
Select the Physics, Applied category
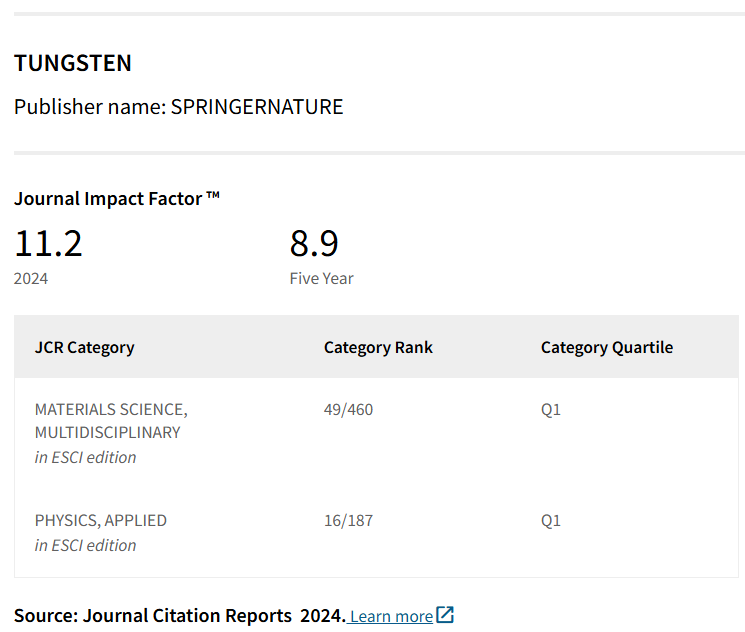101,520
